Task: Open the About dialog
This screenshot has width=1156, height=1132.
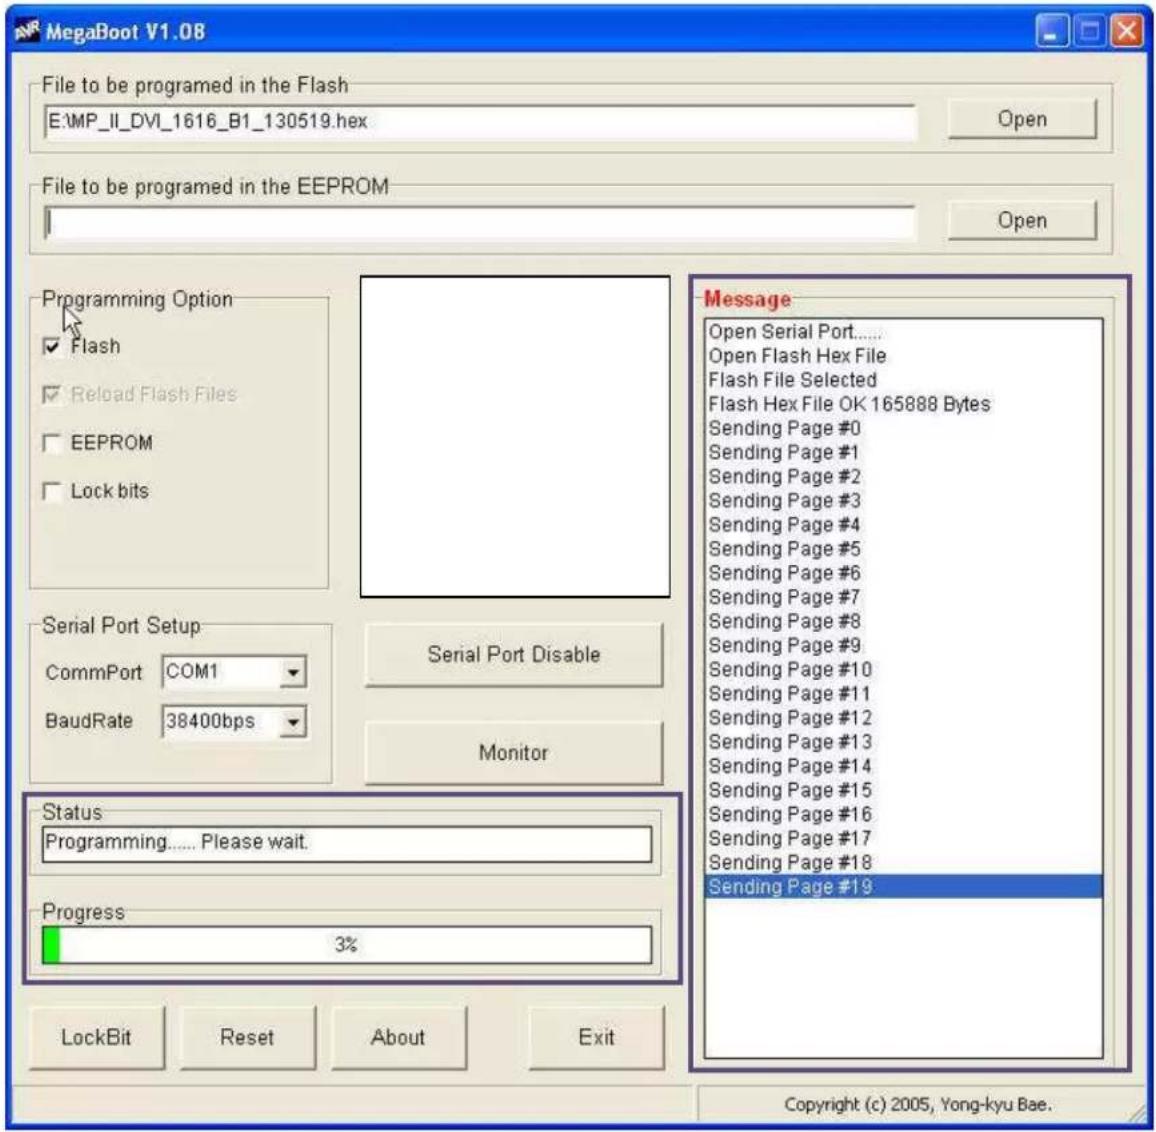Action: (x=398, y=1037)
